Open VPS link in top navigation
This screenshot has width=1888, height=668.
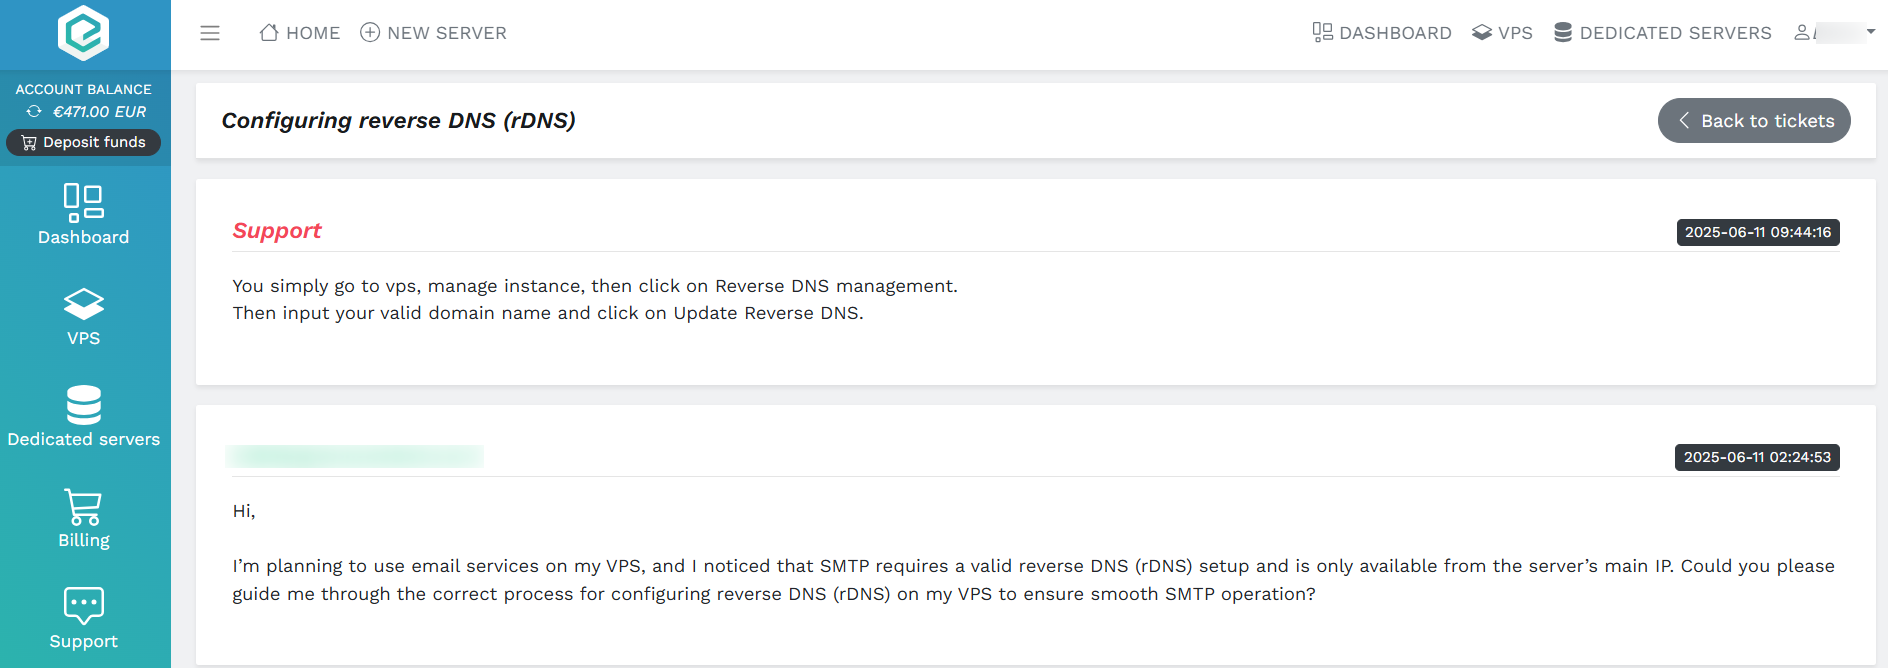pos(1502,33)
